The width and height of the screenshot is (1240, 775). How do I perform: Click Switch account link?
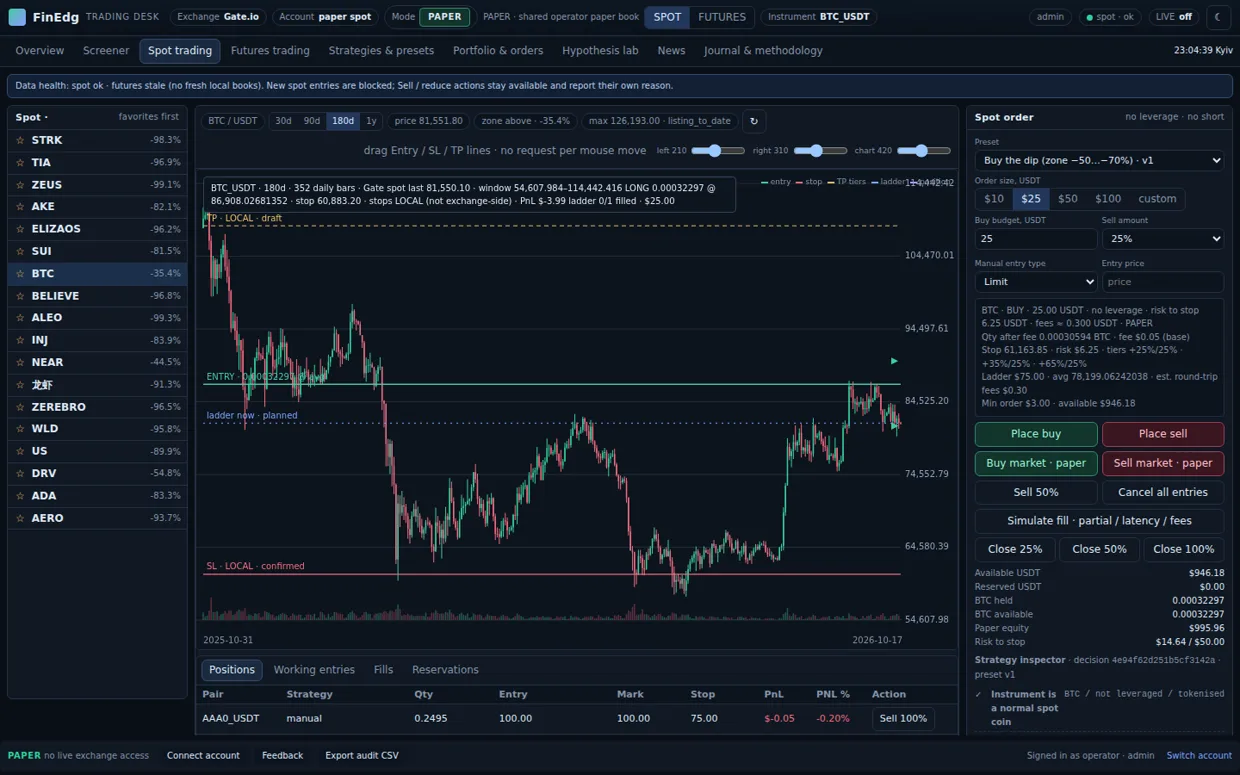click(1199, 755)
